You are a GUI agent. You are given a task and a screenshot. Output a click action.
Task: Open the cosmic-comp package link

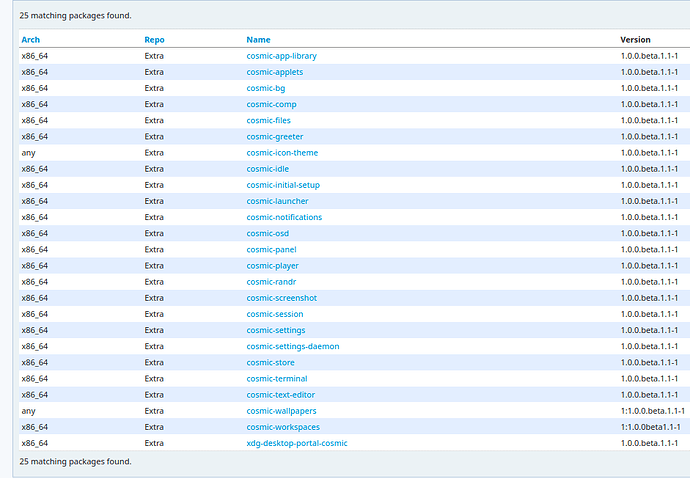coord(271,104)
